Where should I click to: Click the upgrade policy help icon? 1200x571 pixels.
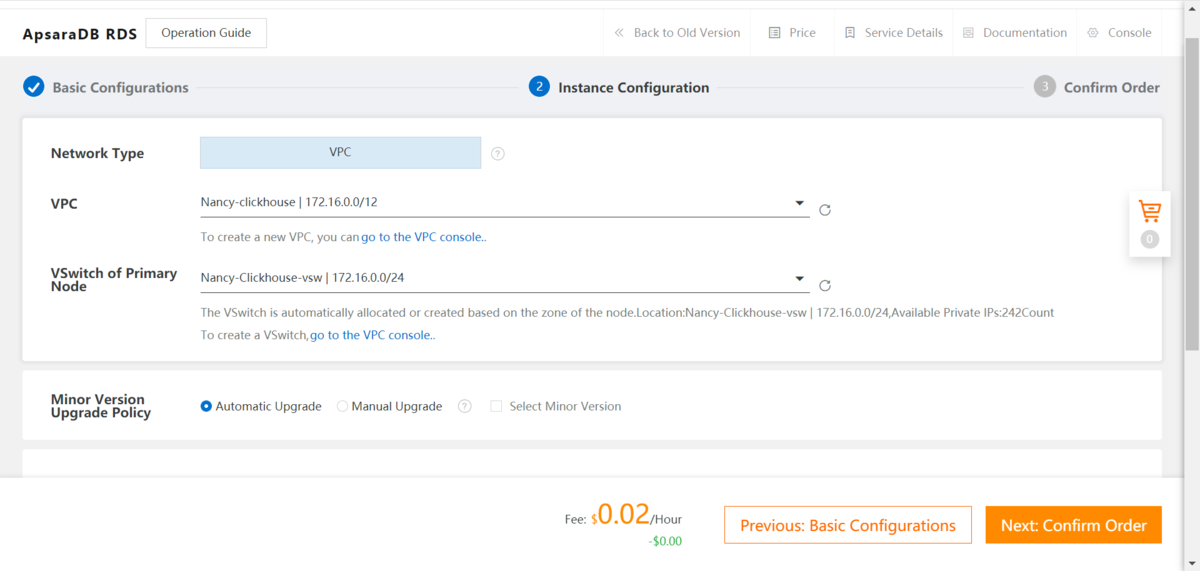click(x=464, y=406)
